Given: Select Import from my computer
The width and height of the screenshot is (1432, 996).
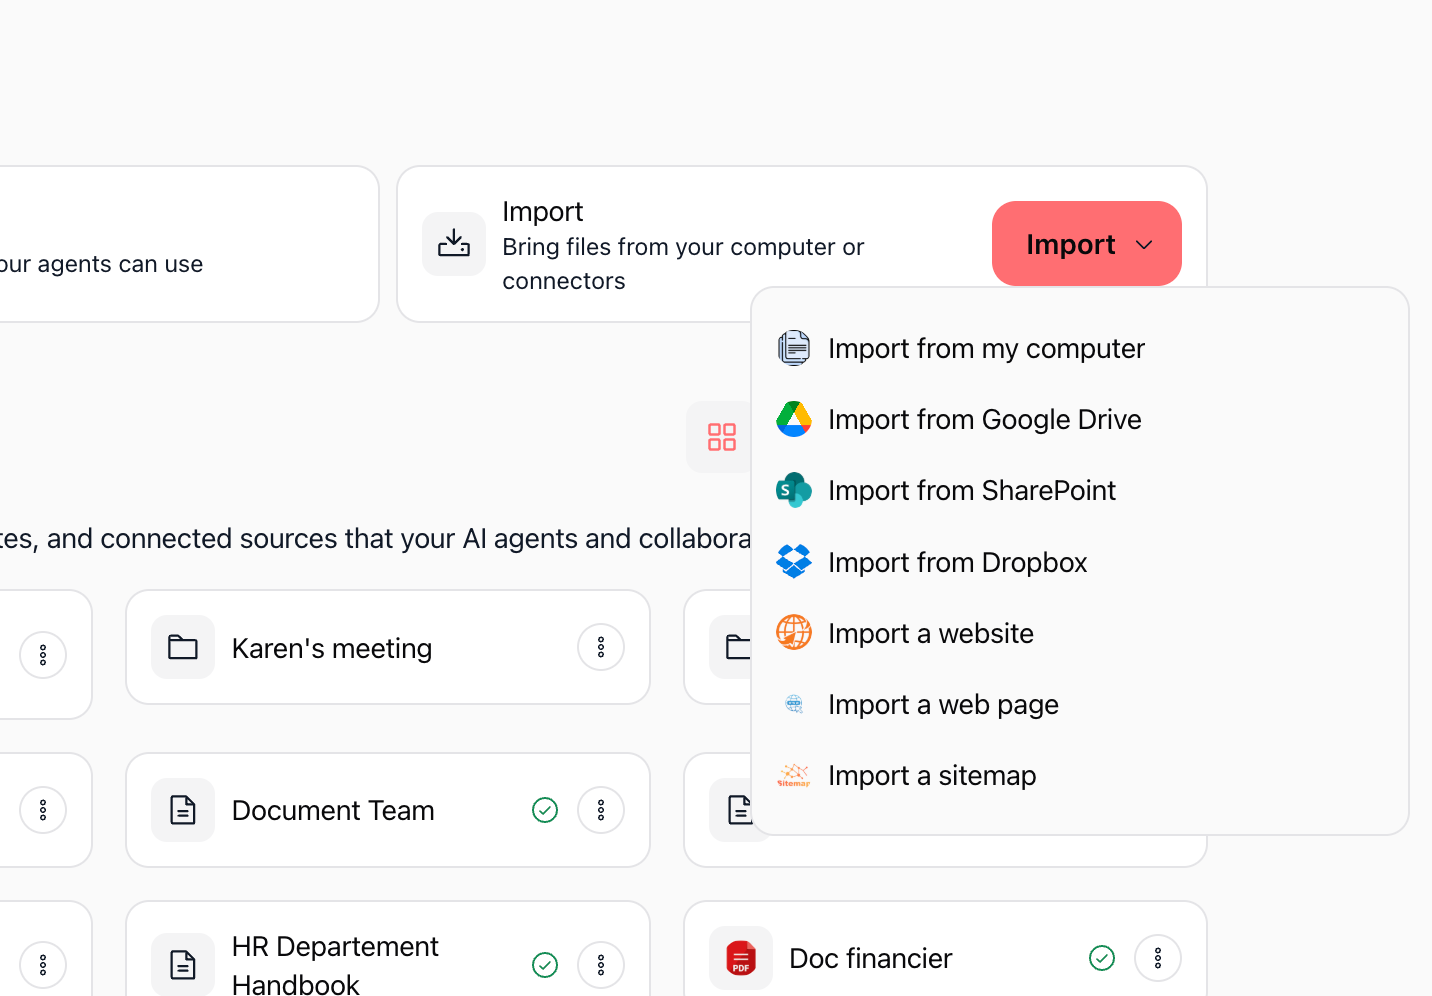Looking at the screenshot, I should click(x=1080, y=348).
